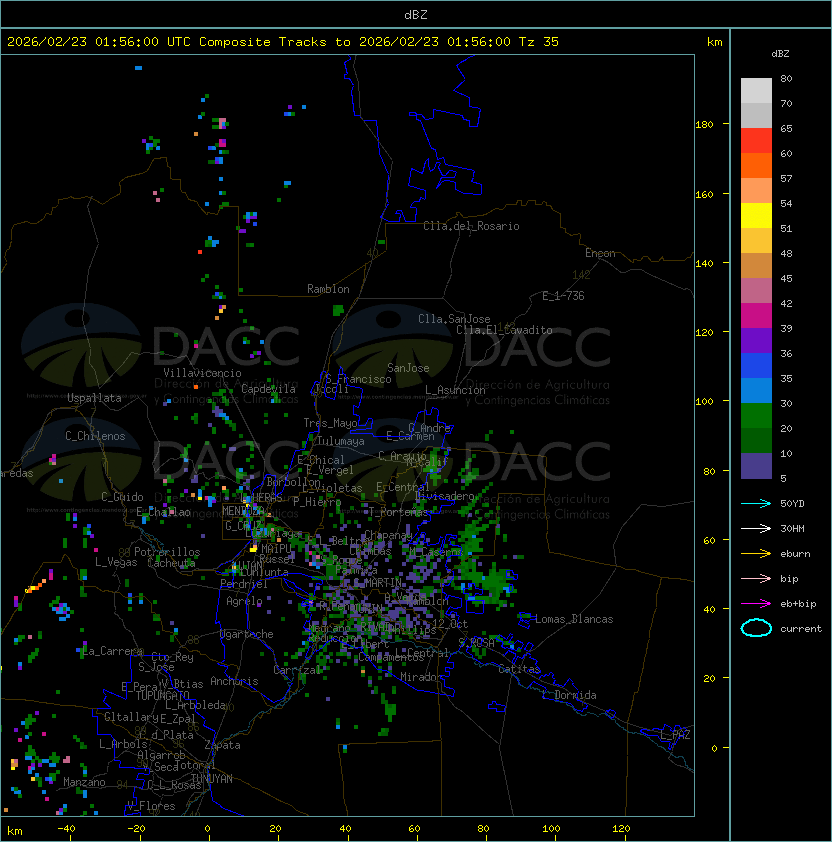
Task: Click the blue 36 dBZ color swatch
Action: (x=756, y=365)
